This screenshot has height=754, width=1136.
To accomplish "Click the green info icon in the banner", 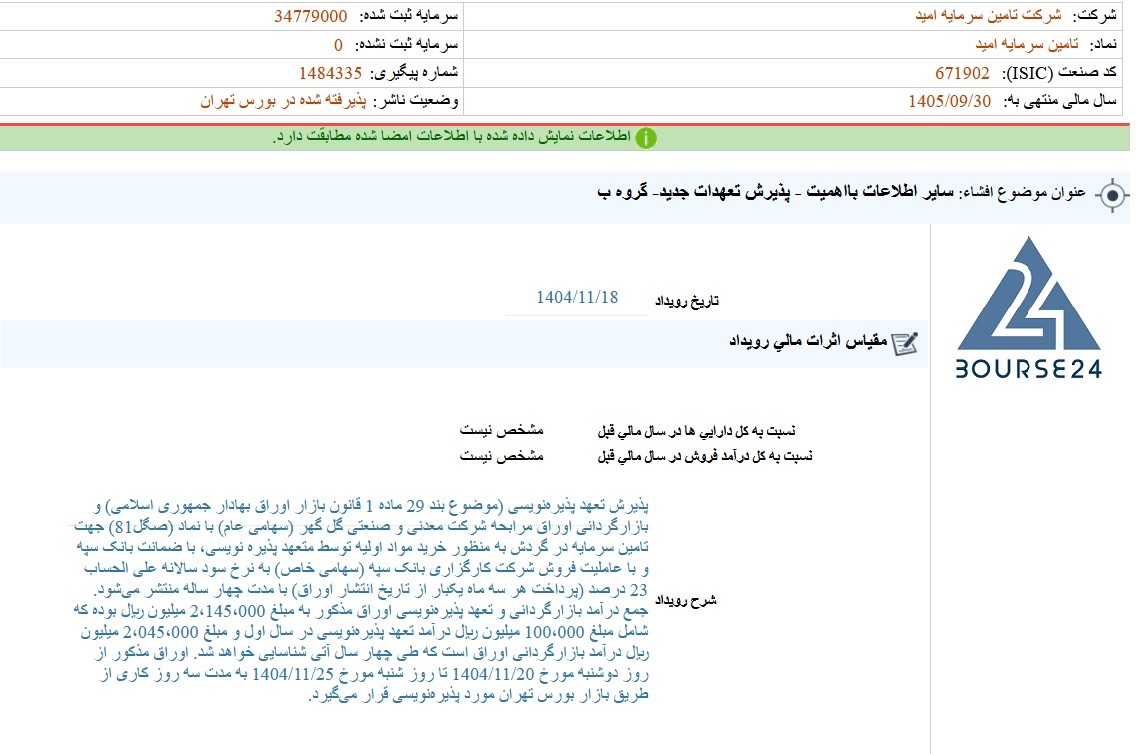I will 646,138.
